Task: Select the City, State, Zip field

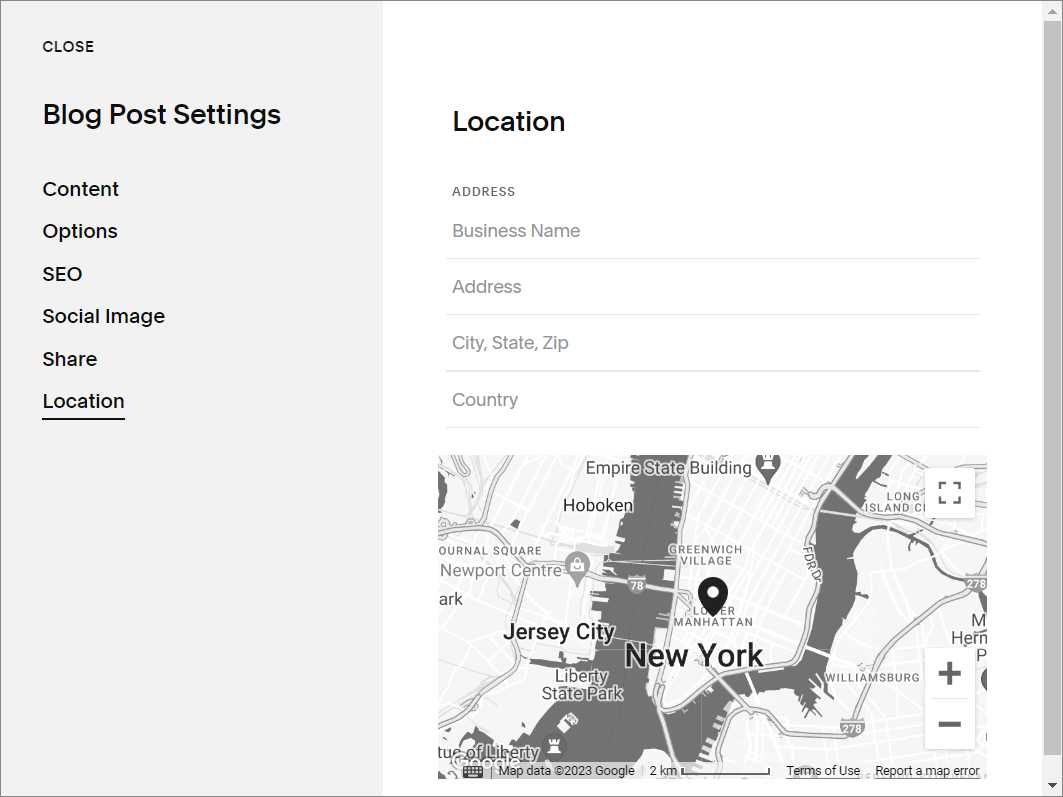Action: 712,343
